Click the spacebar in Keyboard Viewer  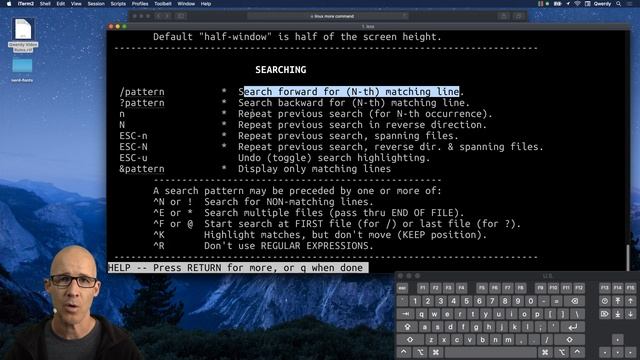click(x=490, y=352)
